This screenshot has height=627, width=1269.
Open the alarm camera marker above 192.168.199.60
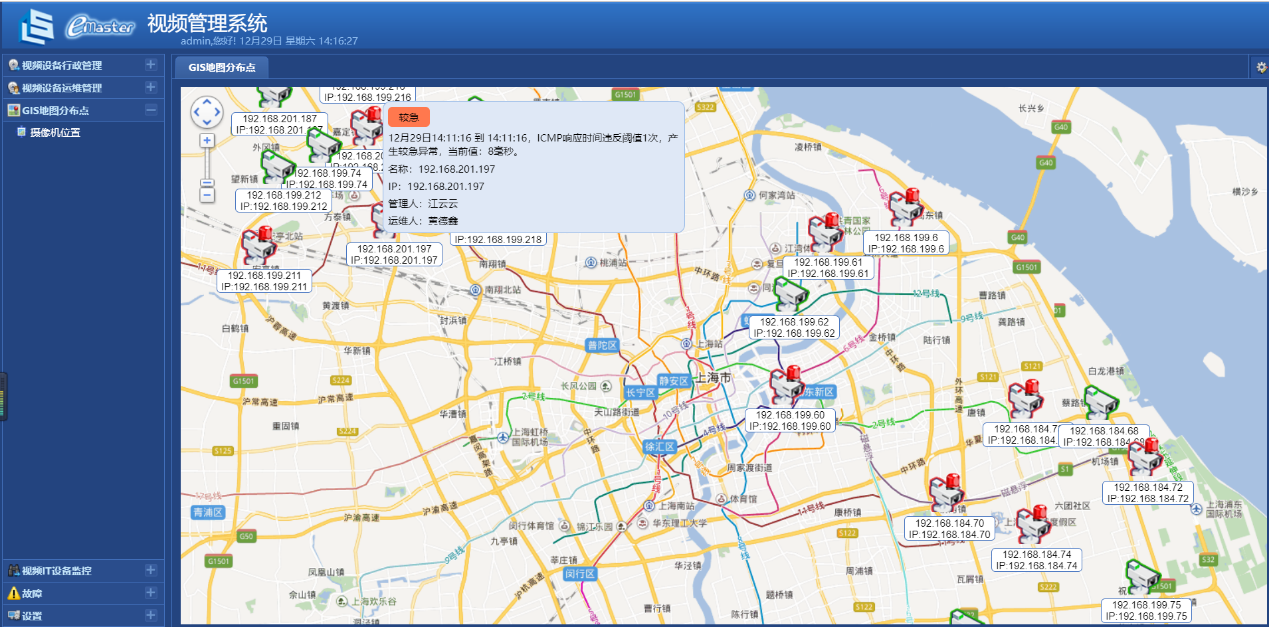(786, 386)
